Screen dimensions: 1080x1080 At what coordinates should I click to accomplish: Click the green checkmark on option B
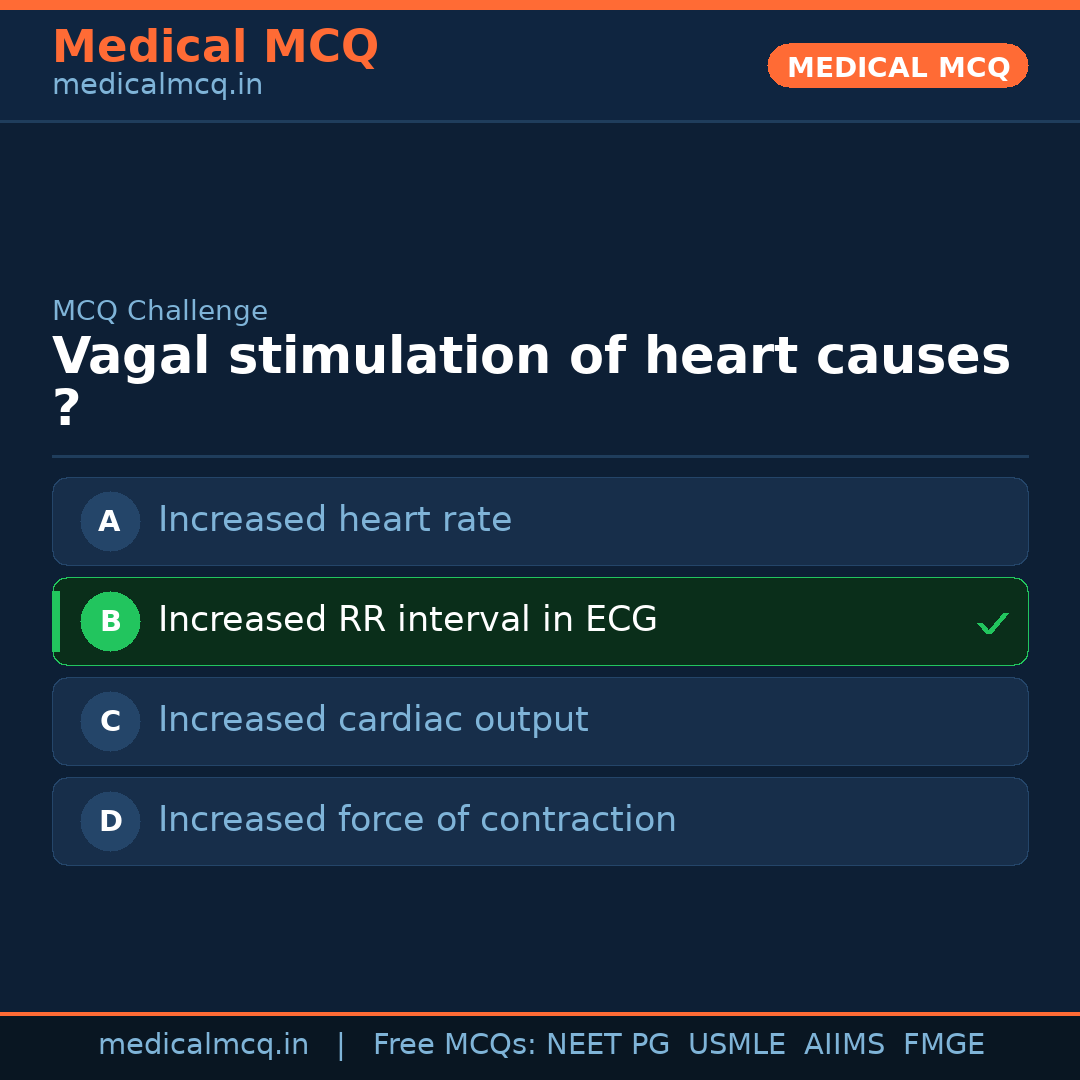pos(992,622)
